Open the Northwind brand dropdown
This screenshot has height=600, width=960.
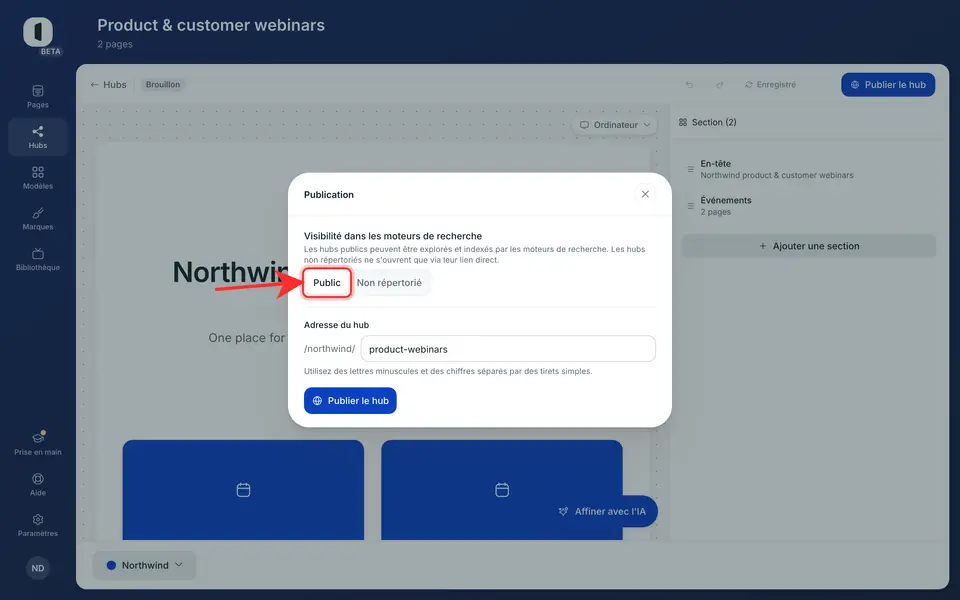144,565
